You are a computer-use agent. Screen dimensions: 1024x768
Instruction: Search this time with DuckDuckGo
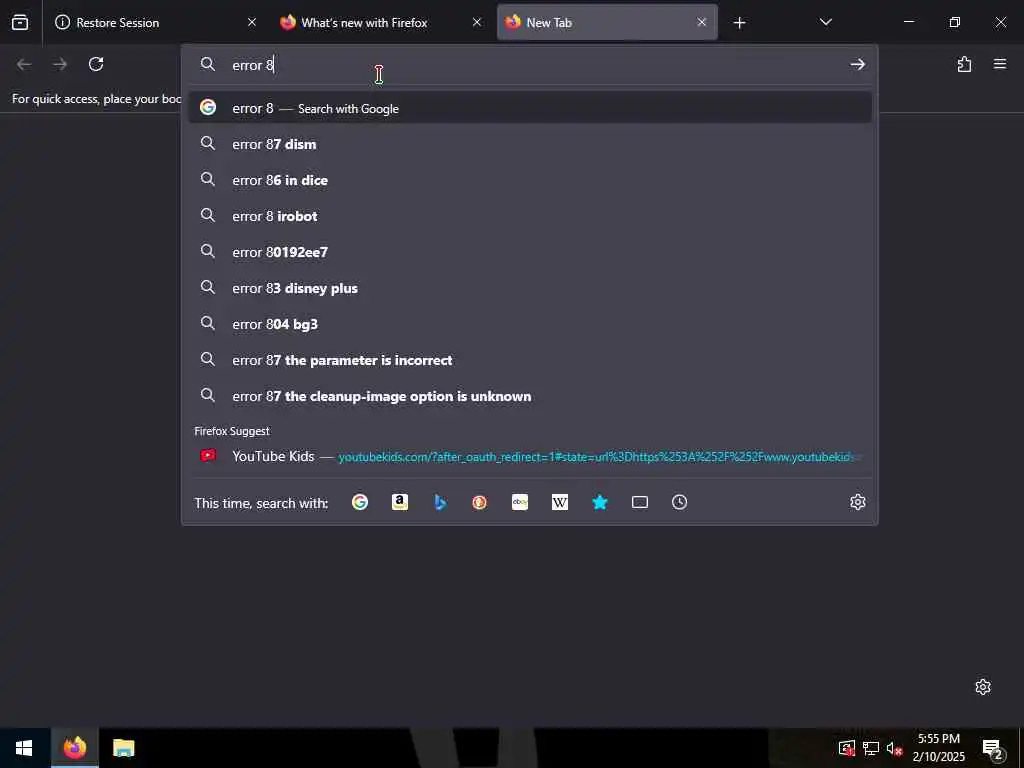click(x=479, y=502)
